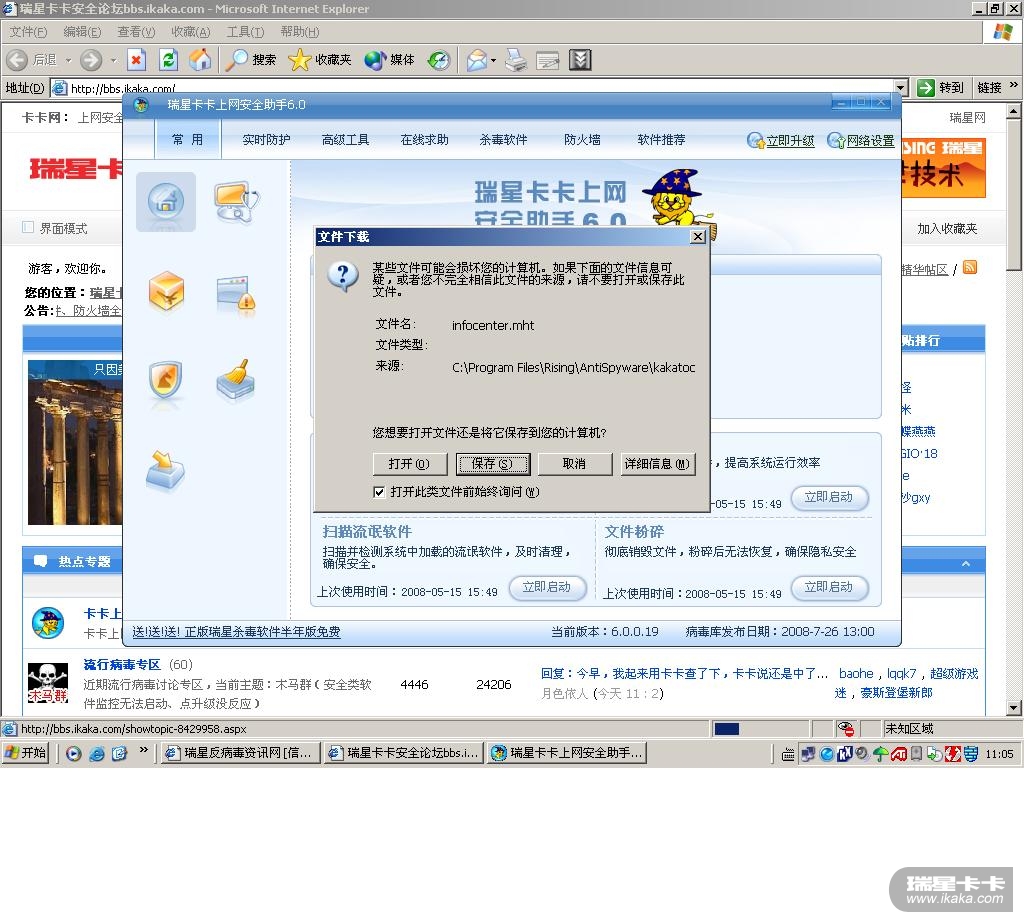Click the question mark icon in download dialog

[343, 278]
